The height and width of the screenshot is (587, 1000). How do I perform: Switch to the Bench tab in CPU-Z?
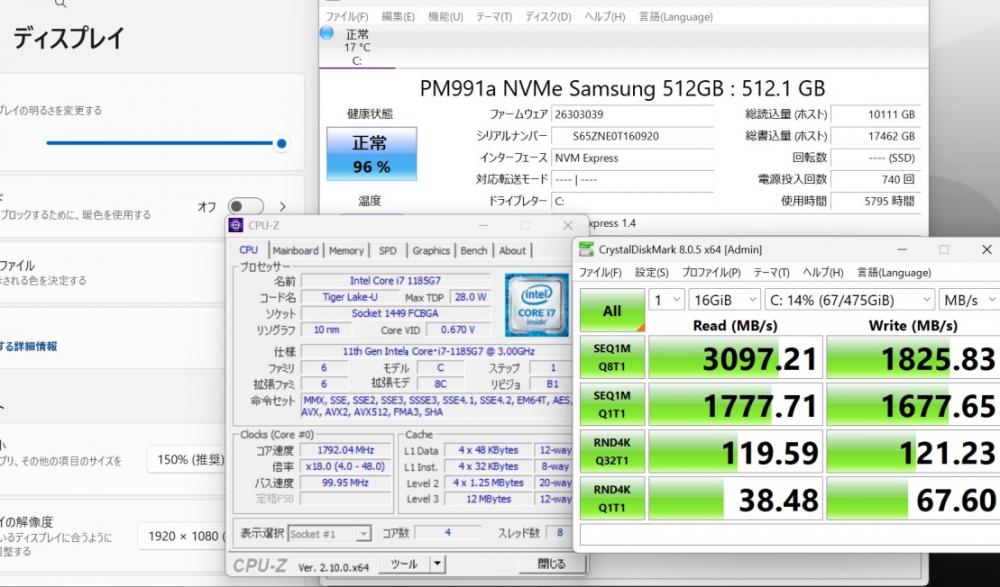tap(474, 251)
